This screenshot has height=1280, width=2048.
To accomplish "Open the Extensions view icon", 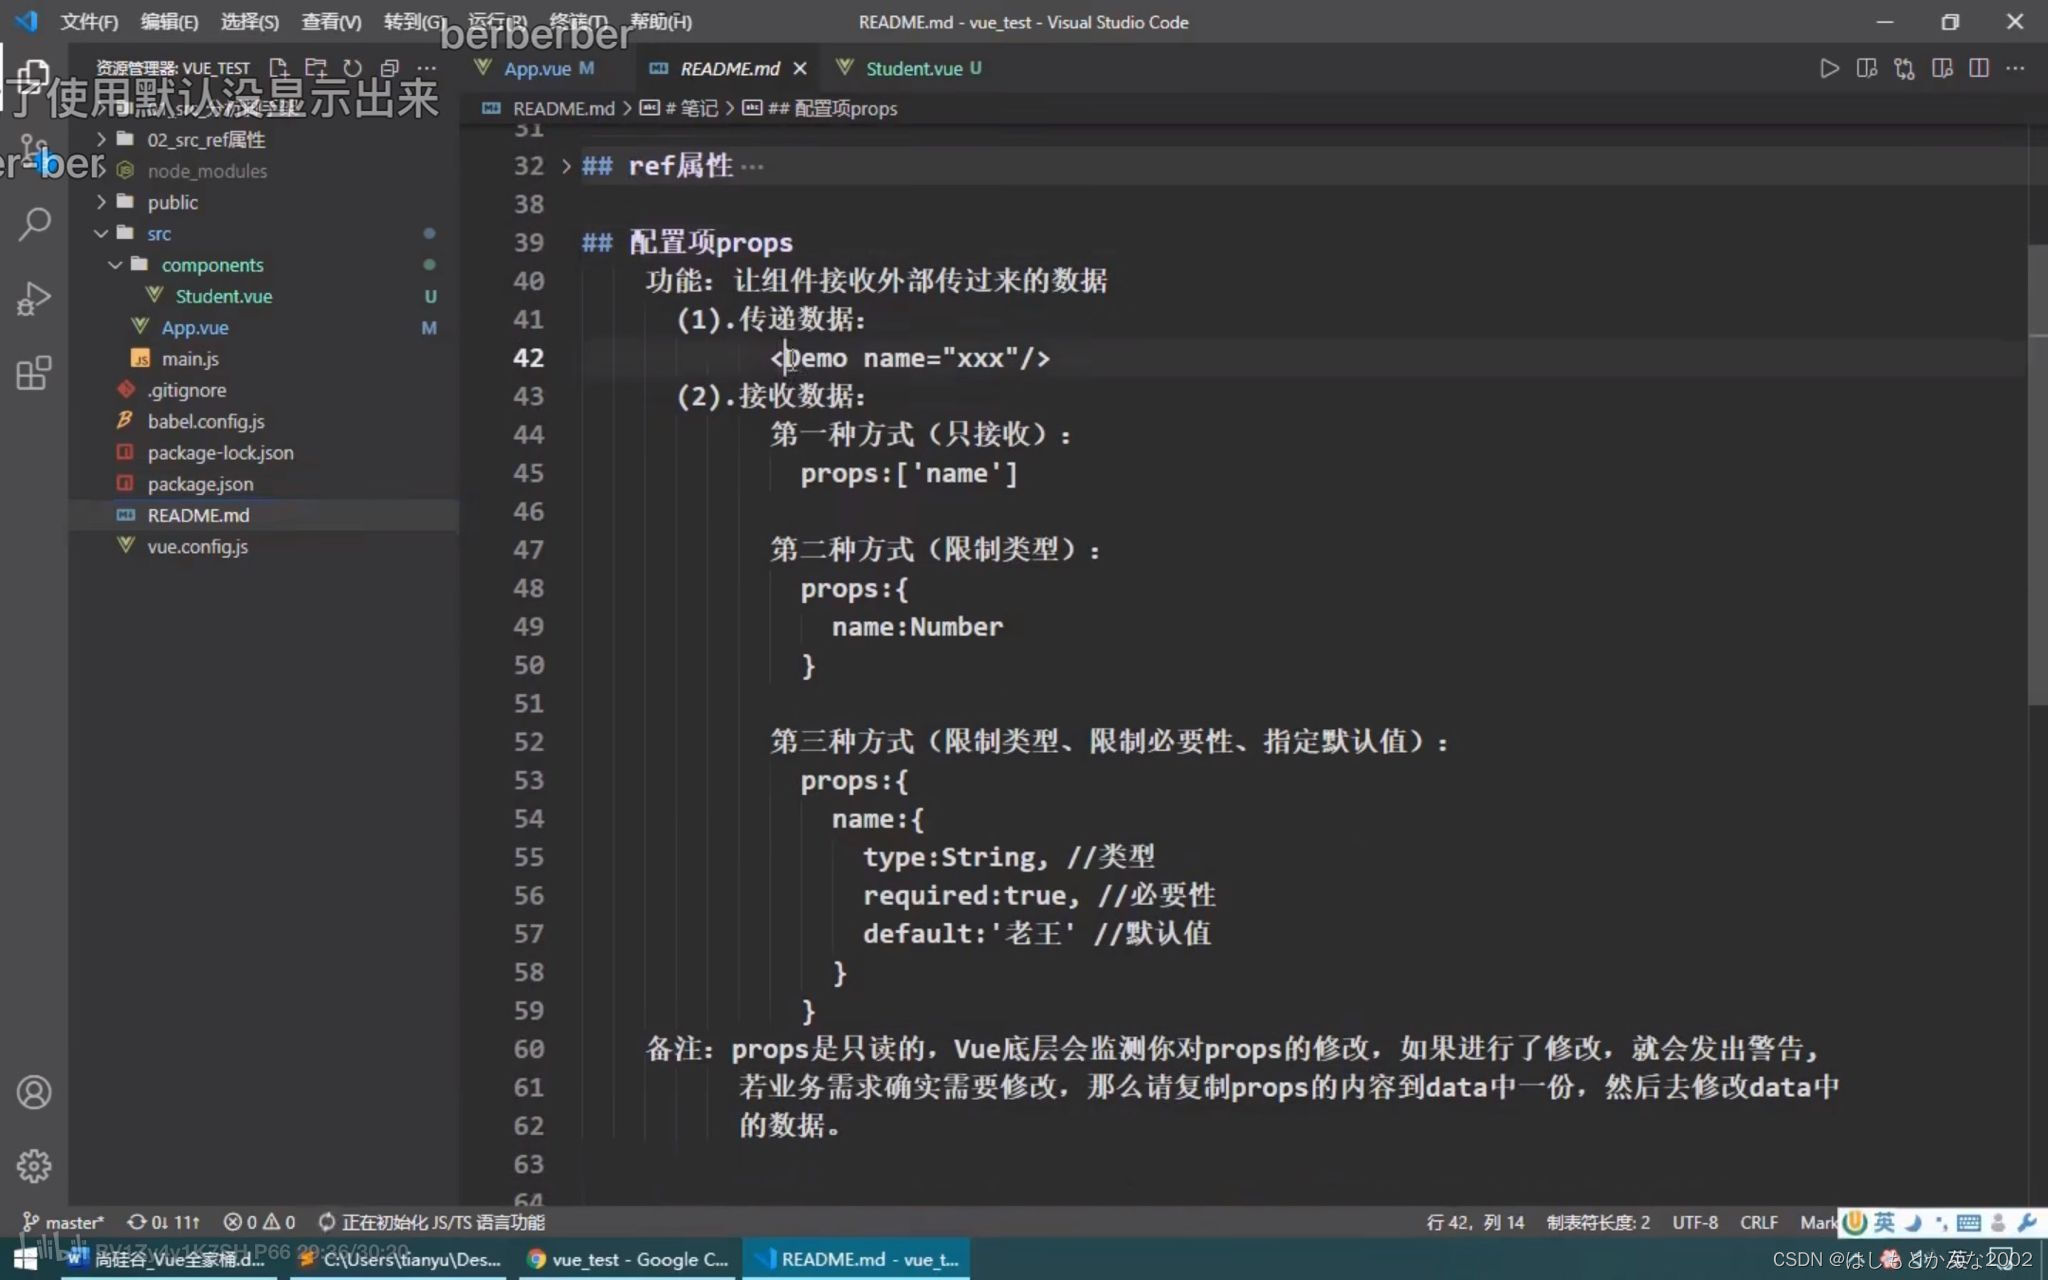I will pos(34,374).
